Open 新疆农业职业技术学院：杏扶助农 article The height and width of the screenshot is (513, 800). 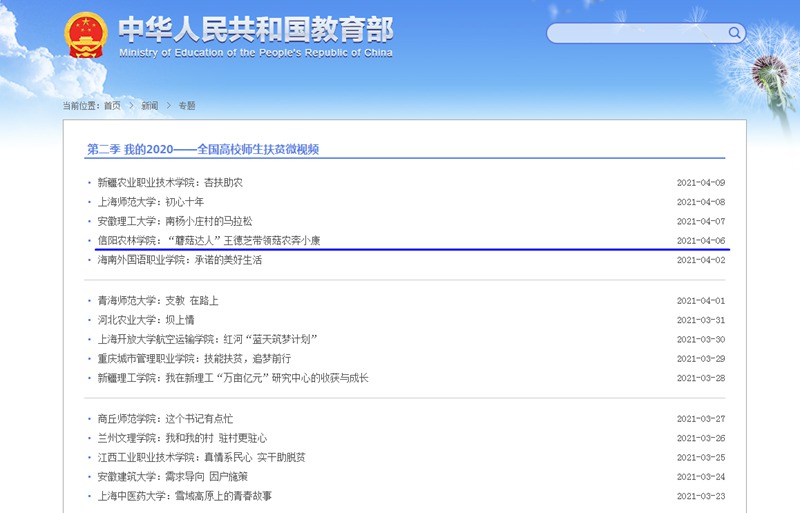pyautogui.click(x=170, y=183)
